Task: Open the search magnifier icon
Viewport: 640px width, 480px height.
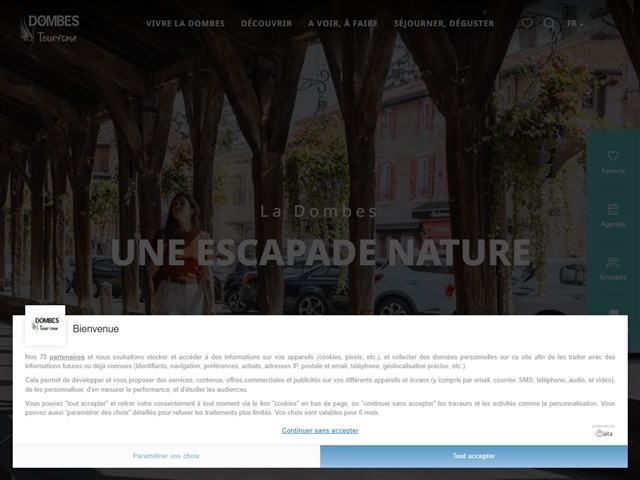Action: click(x=549, y=23)
